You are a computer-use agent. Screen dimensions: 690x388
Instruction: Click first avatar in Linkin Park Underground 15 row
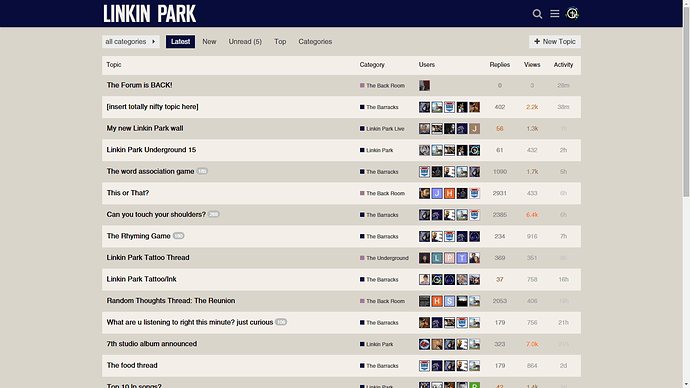click(x=424, y=150)
